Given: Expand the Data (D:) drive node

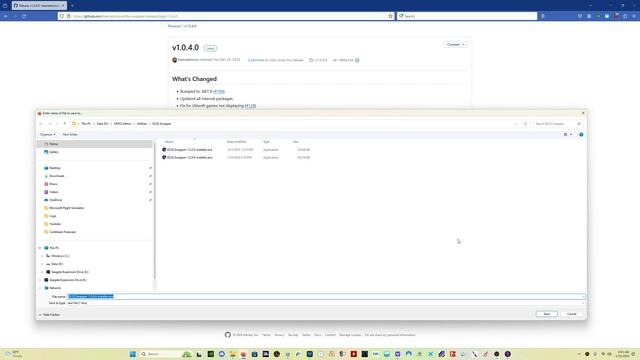Looking at the screenshot, I should (x=42, y=264).
